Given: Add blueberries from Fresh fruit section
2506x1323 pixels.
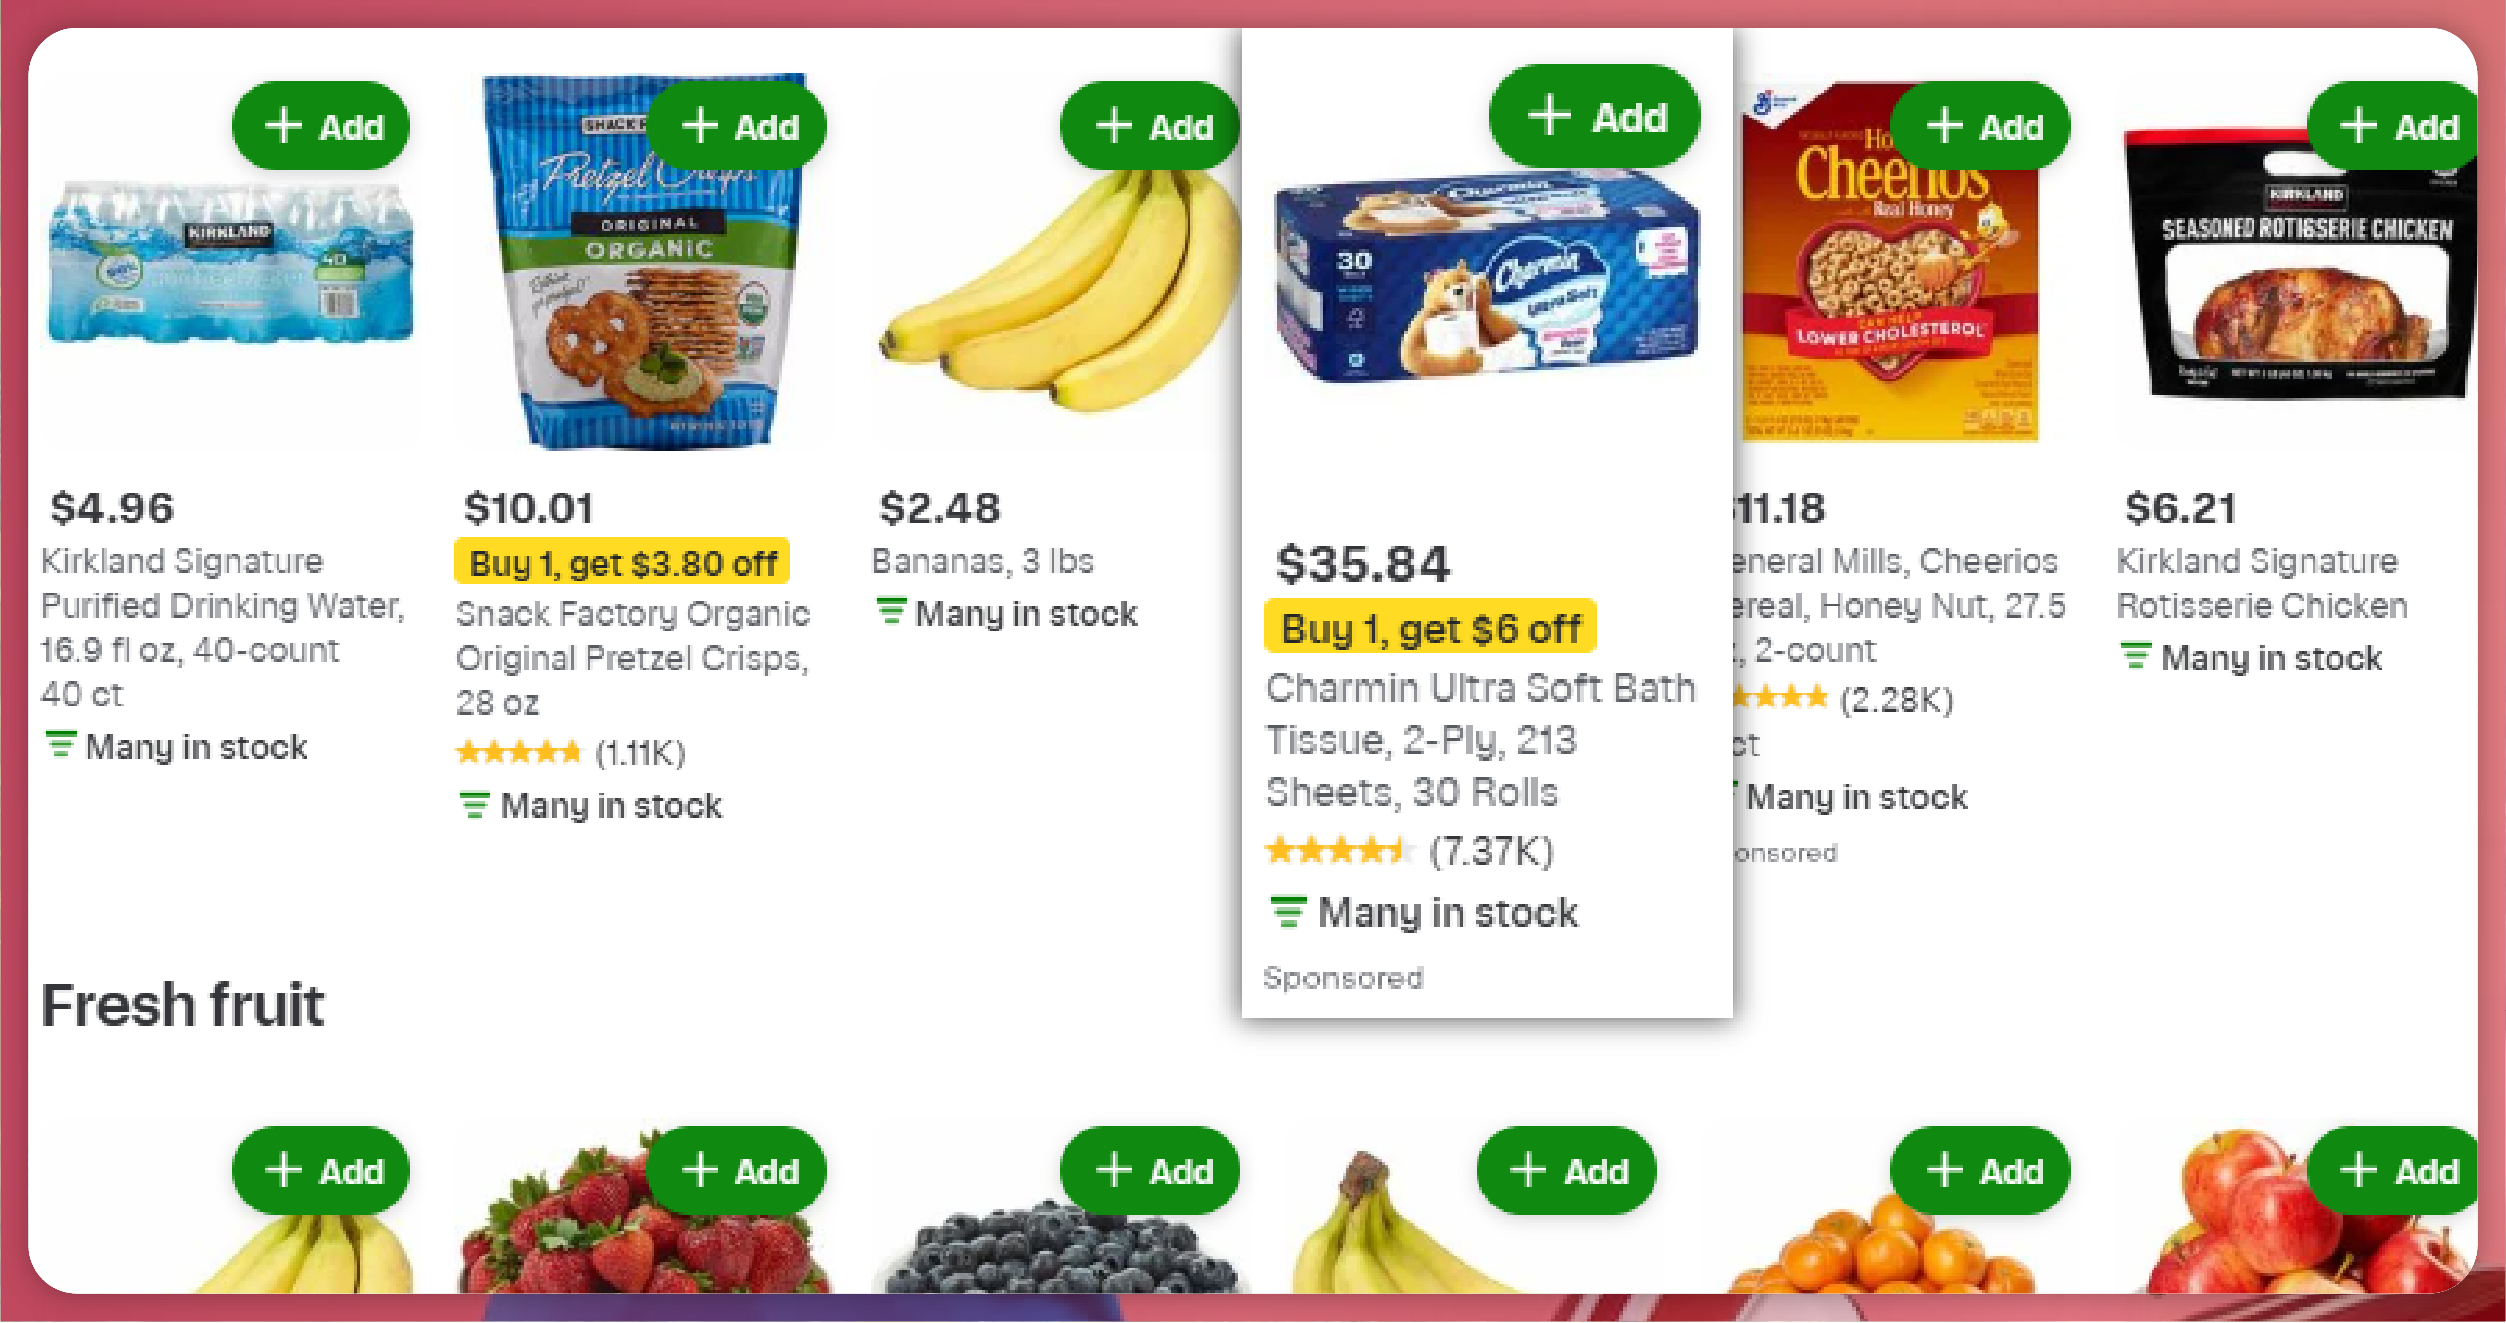Looking at the screenshot, I should pos(1152,1170).
